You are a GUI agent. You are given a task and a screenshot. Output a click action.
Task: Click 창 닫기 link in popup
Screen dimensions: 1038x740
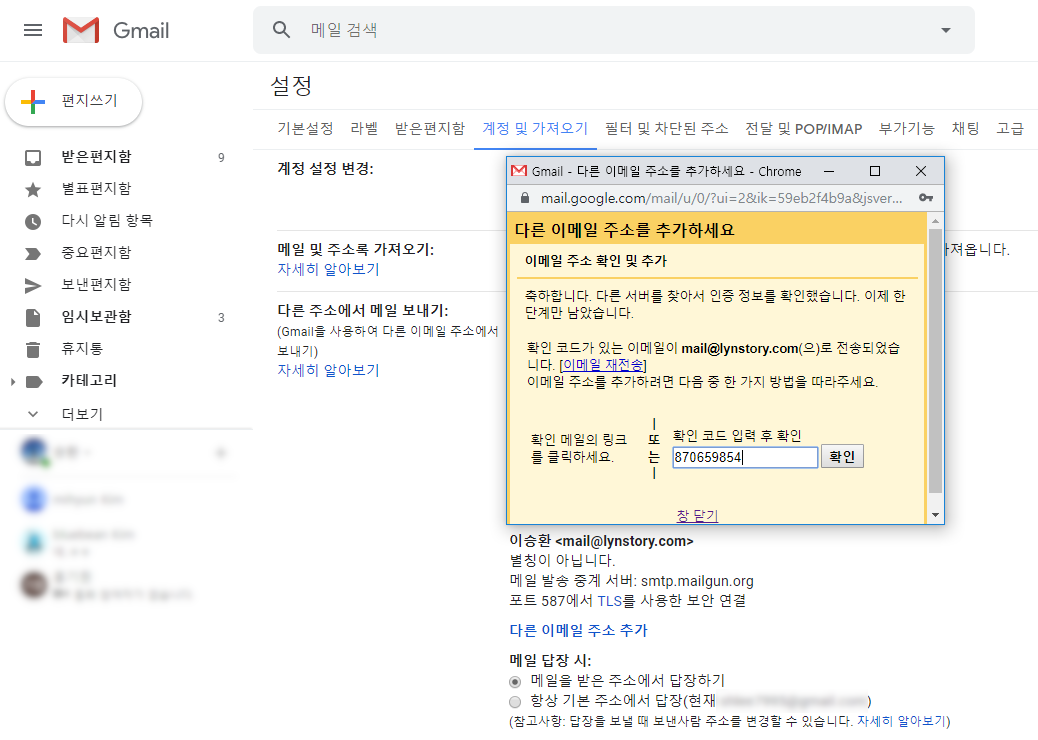pyautogui.click(x=697, y=515)
